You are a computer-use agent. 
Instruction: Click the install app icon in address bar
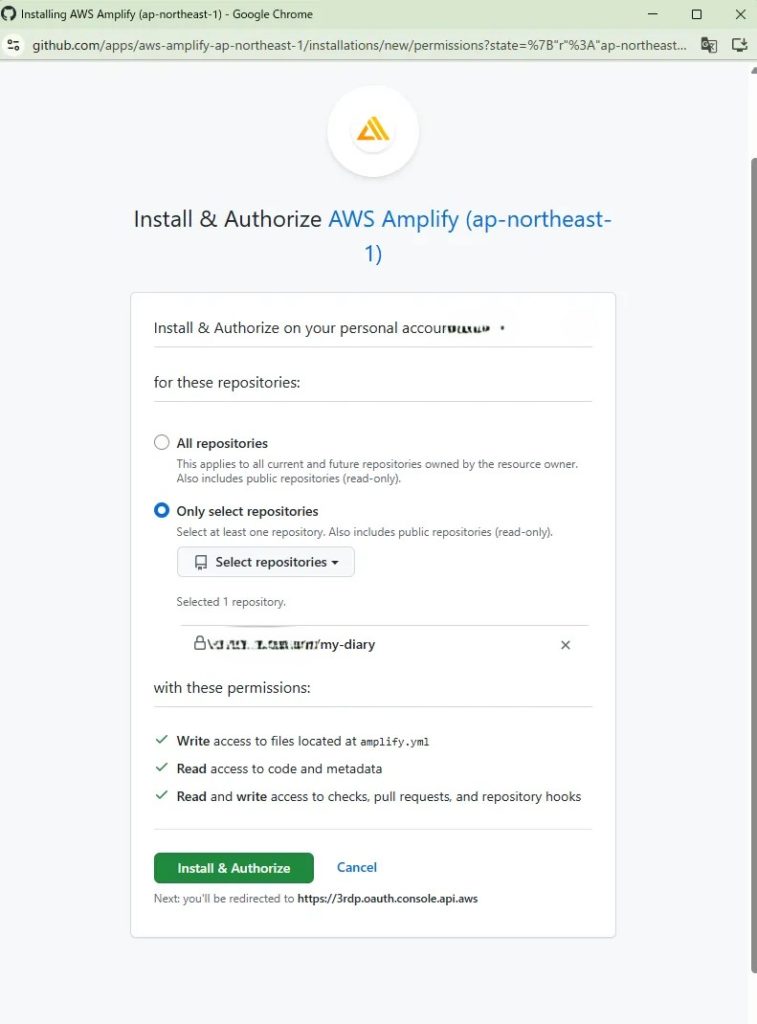pos(740,45)
